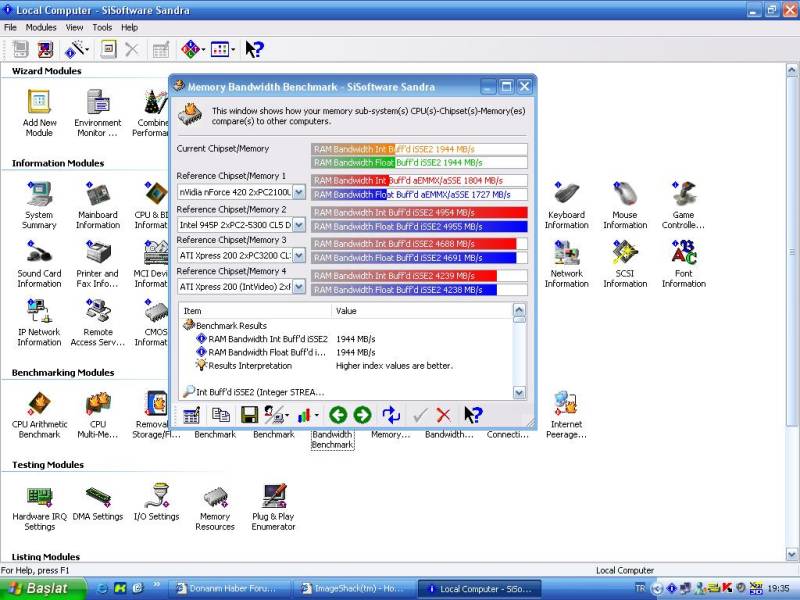Image resolution: width=800 pixels, height=600 pixels.
Task: Open the Internet Peerage module
Action: [x=566, y=415]
